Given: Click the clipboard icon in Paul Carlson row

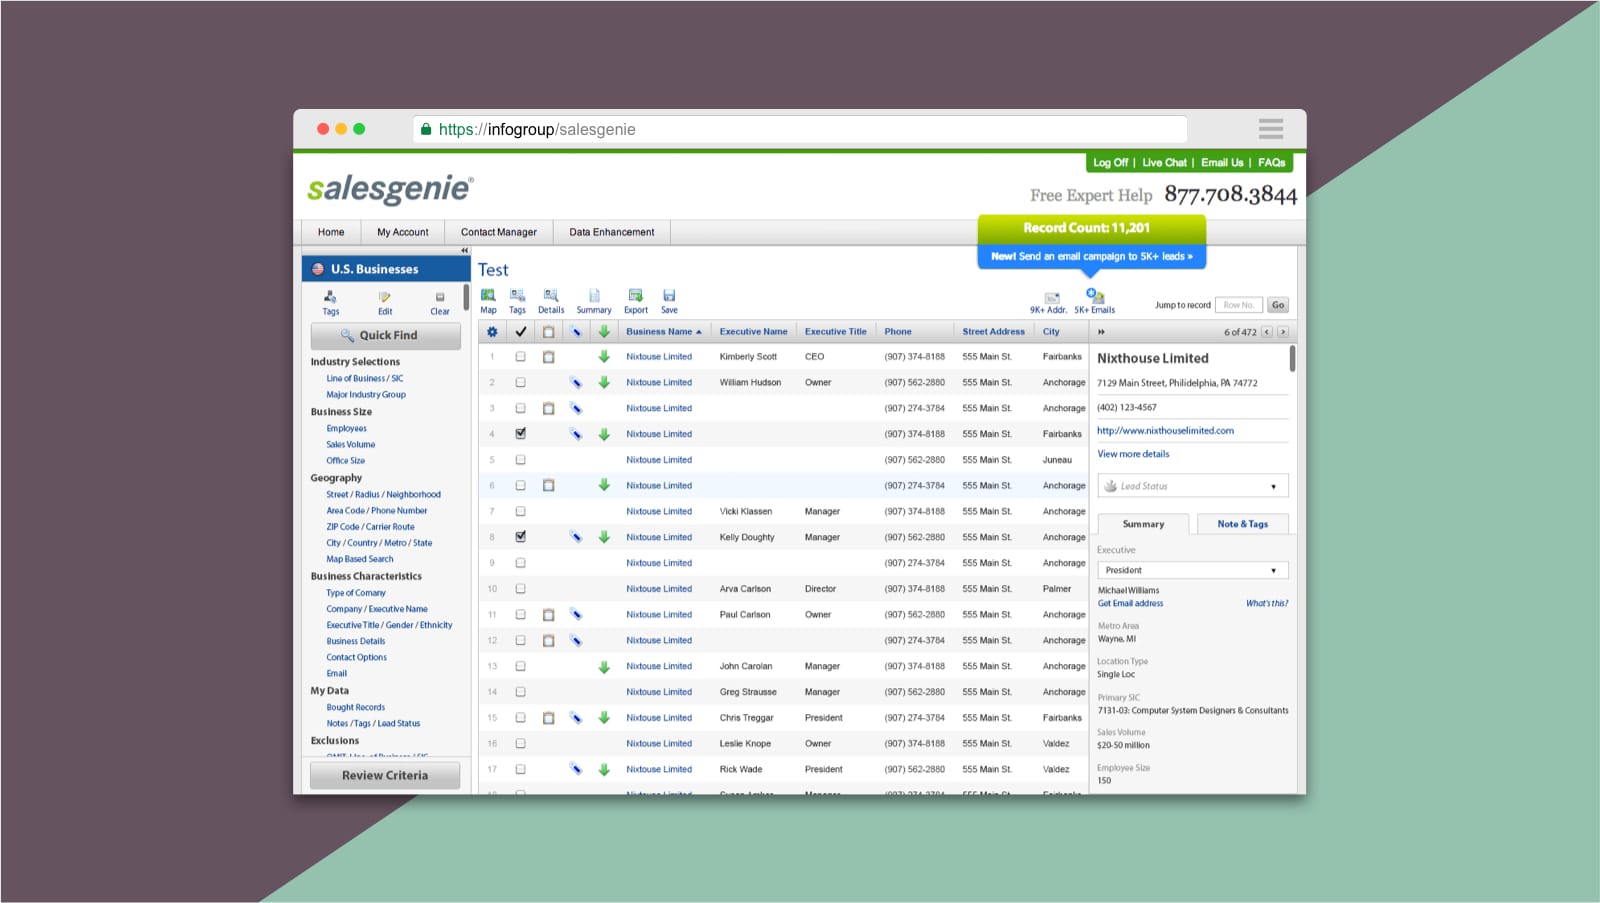Looking at the screenshot, I should coord(548,615).
